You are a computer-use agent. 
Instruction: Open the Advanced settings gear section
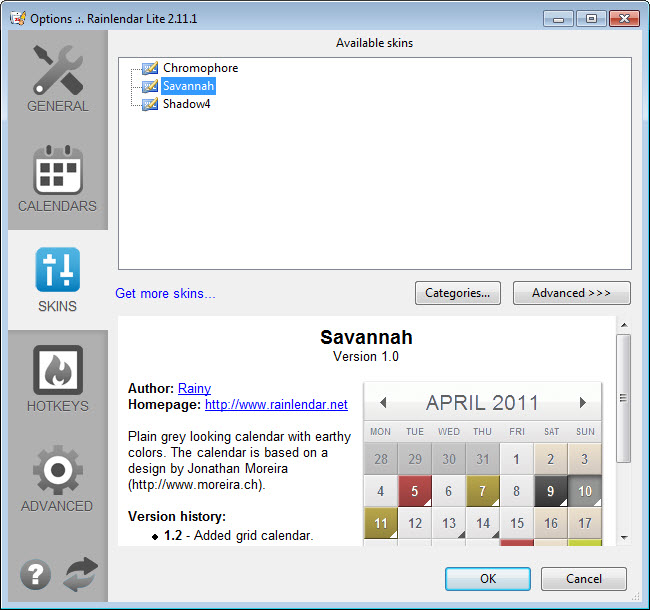58,479
